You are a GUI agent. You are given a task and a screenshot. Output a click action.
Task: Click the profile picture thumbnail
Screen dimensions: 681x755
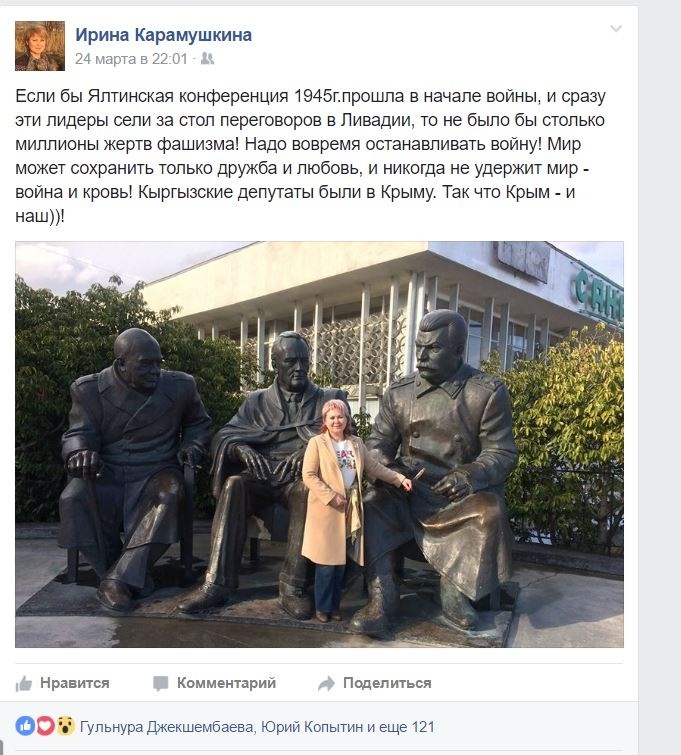[39, 46]
